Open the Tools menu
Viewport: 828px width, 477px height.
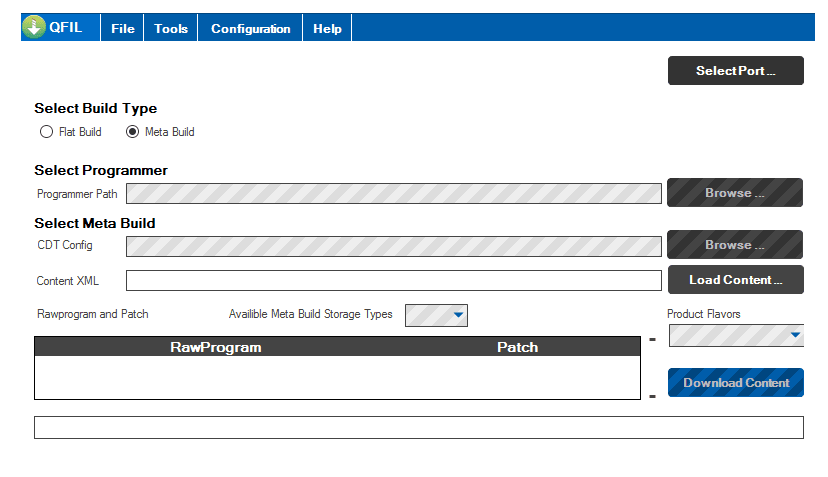(171, 29)
